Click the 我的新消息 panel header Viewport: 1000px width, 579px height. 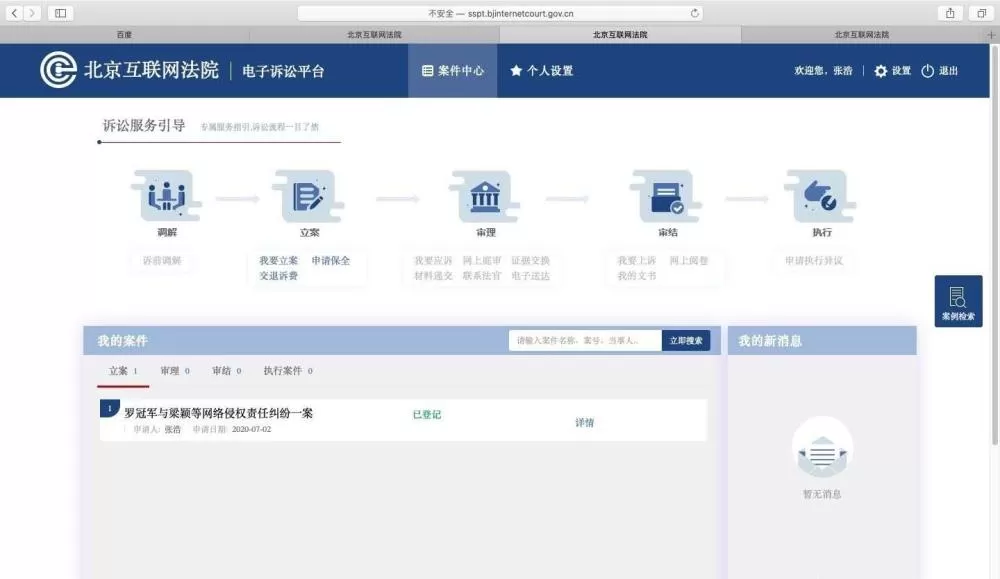coord(822,341)
